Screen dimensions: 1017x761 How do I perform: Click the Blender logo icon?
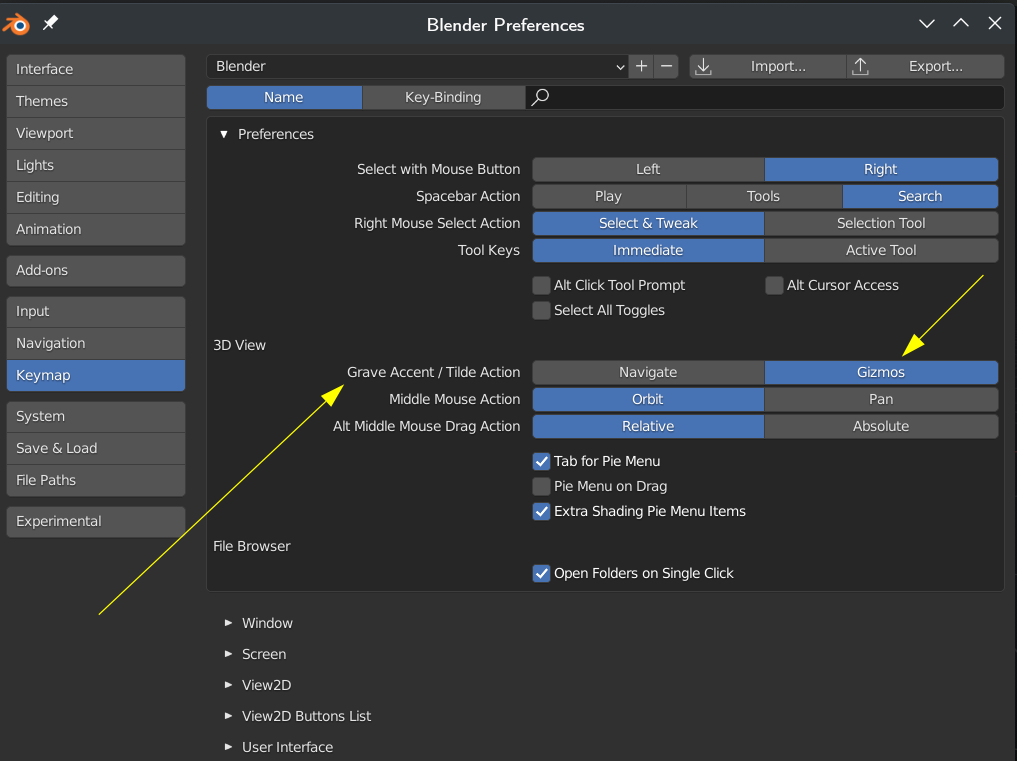[17, 25]
